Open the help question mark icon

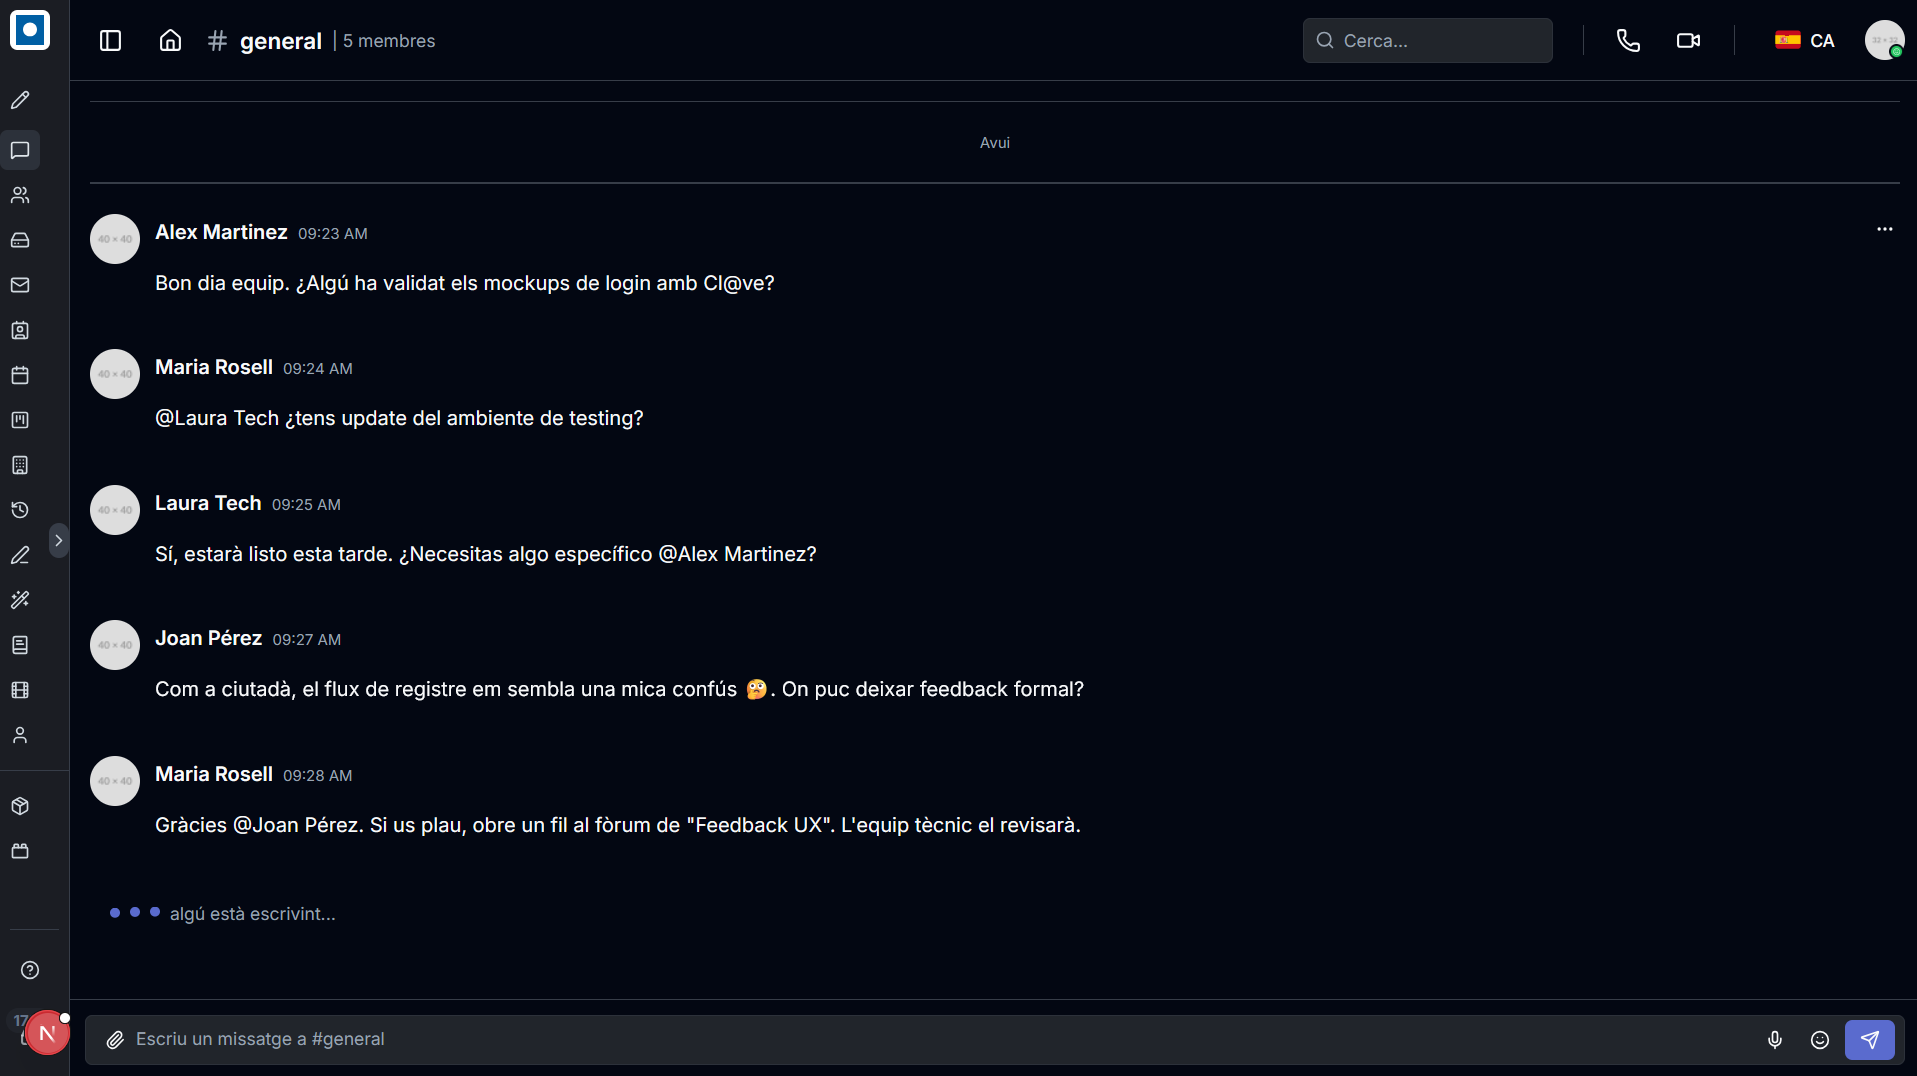point(30,970)
